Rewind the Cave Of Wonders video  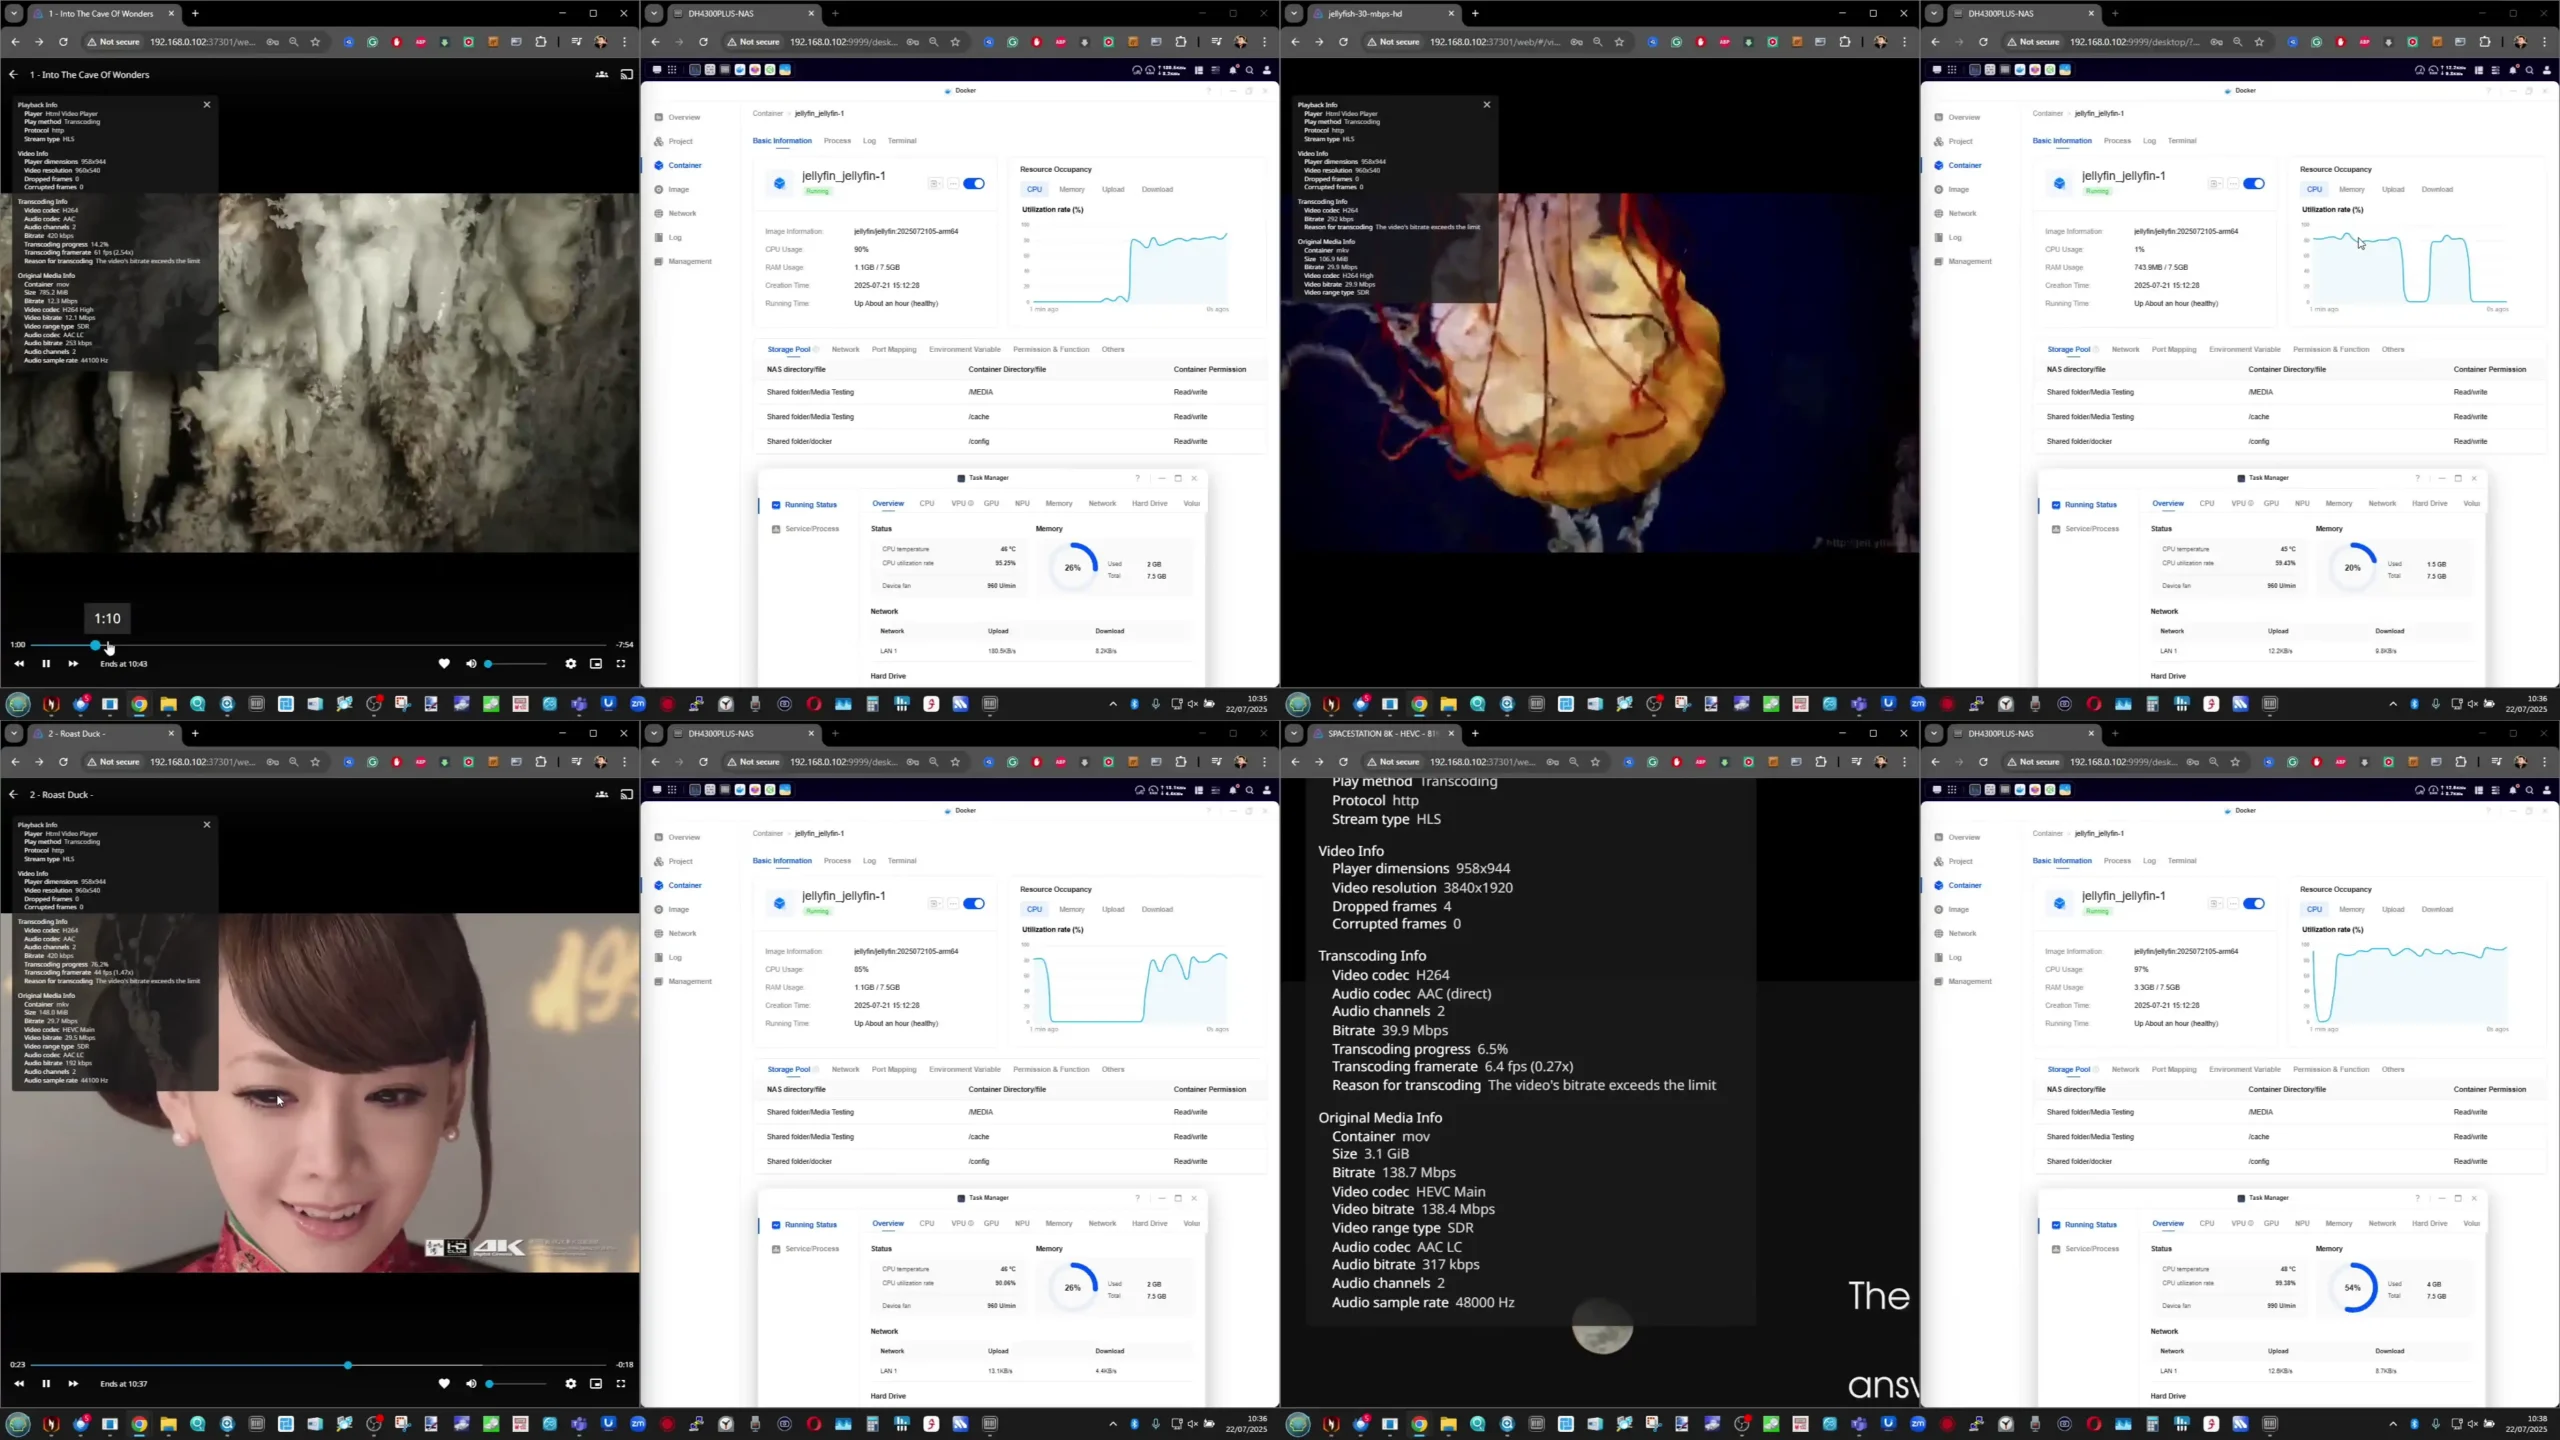click(18, 664)
